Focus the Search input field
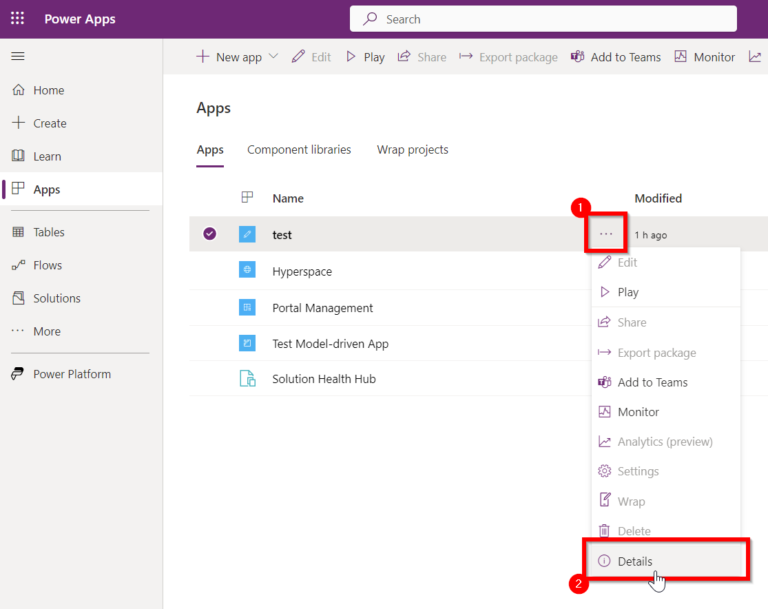This screenshot has width=768, height=609. tap(543, 19)
